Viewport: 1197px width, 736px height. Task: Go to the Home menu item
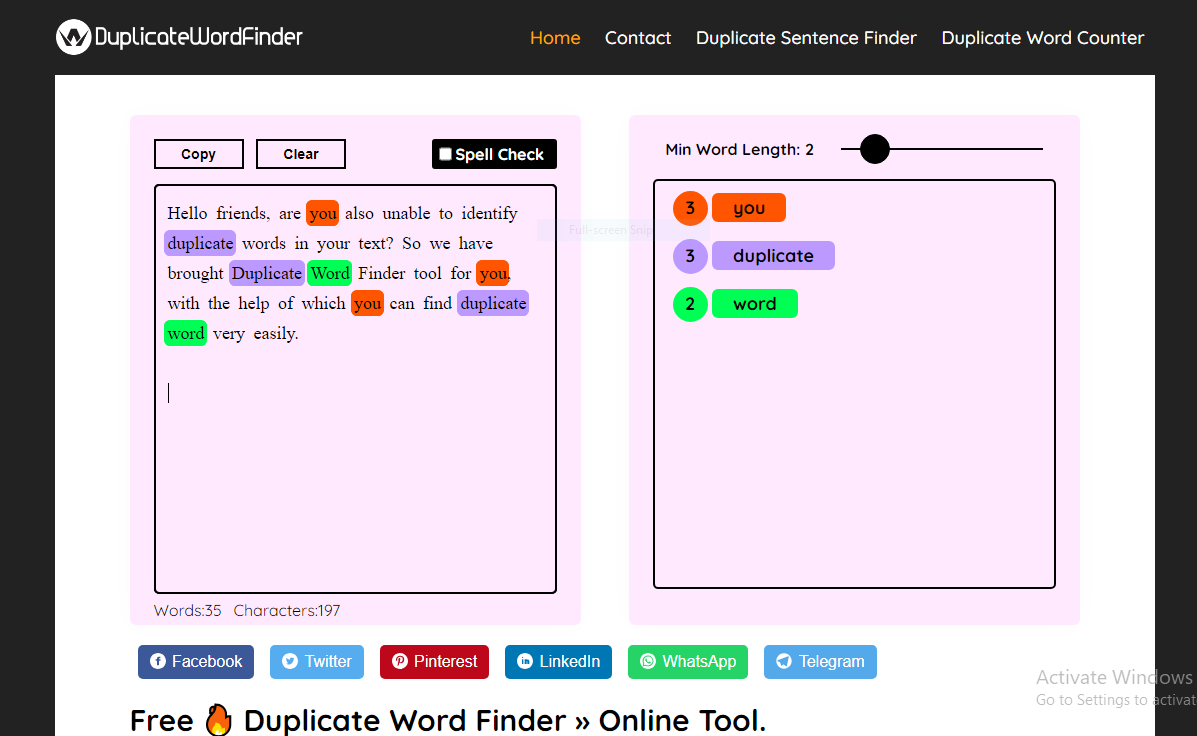pos(555,38)
